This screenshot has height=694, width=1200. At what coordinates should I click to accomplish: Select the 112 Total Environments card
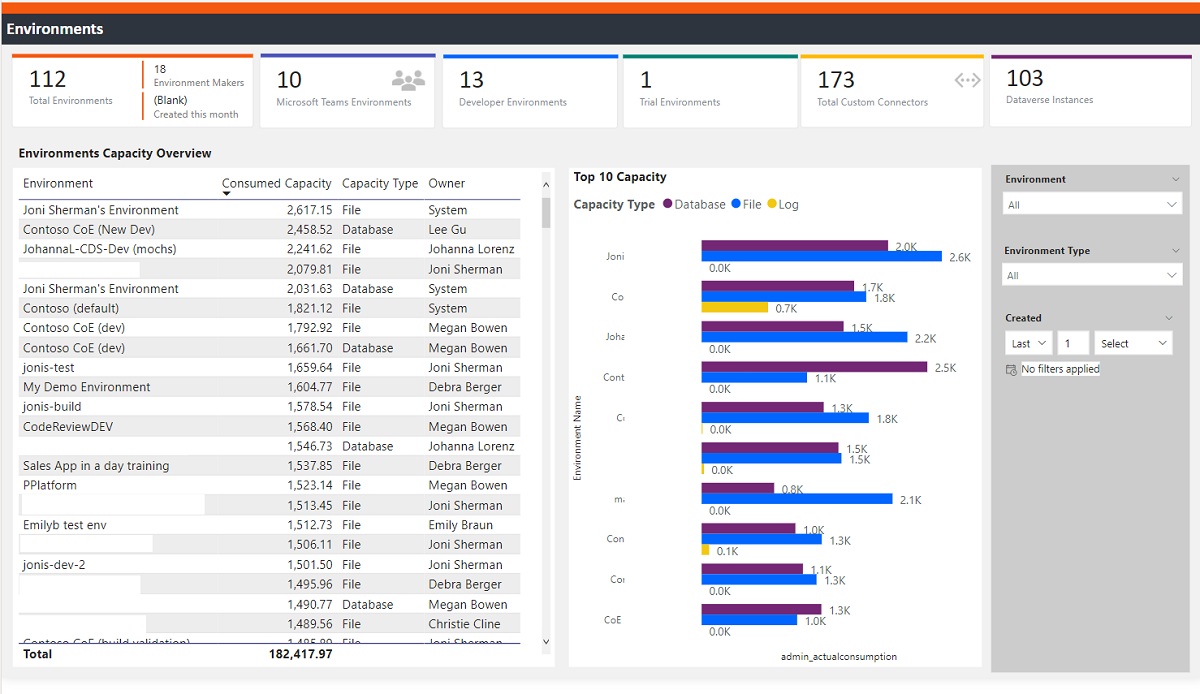(78, 90)
